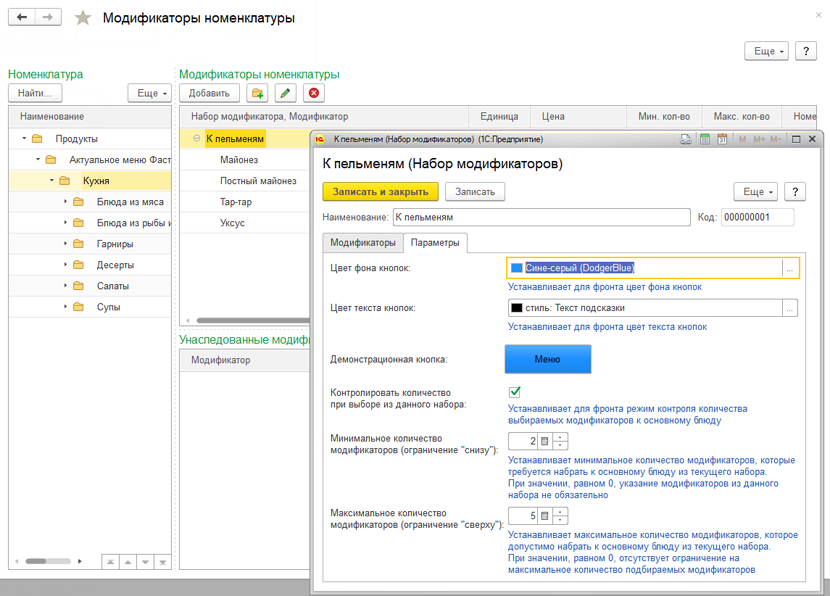Click the green edit pencil icon
830x596 pixels.
(x=286, y=93)
